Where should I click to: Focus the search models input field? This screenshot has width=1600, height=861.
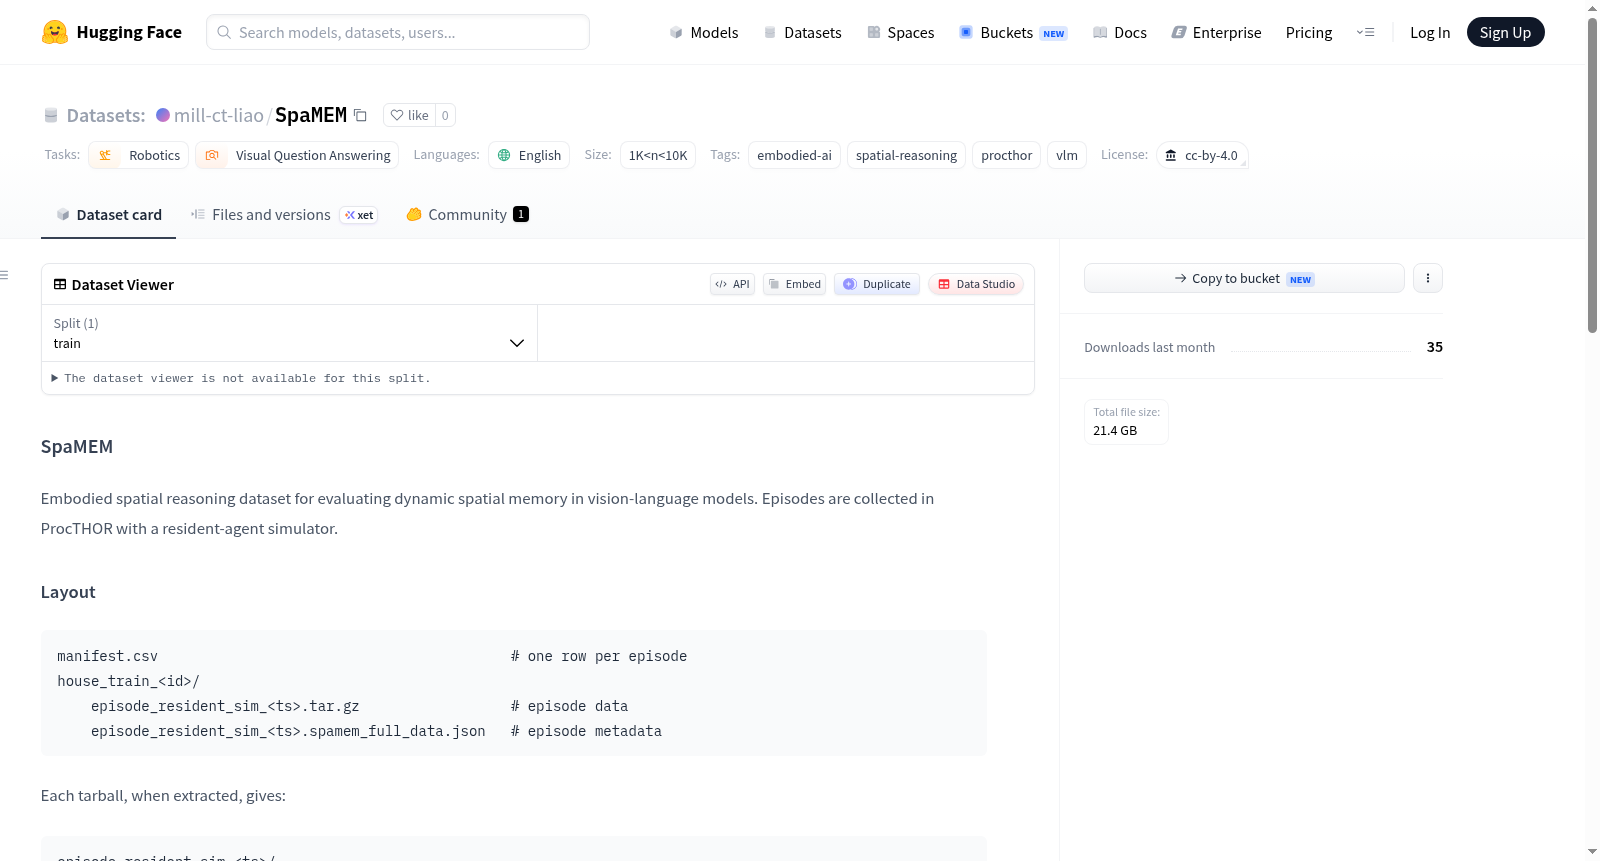398,32
